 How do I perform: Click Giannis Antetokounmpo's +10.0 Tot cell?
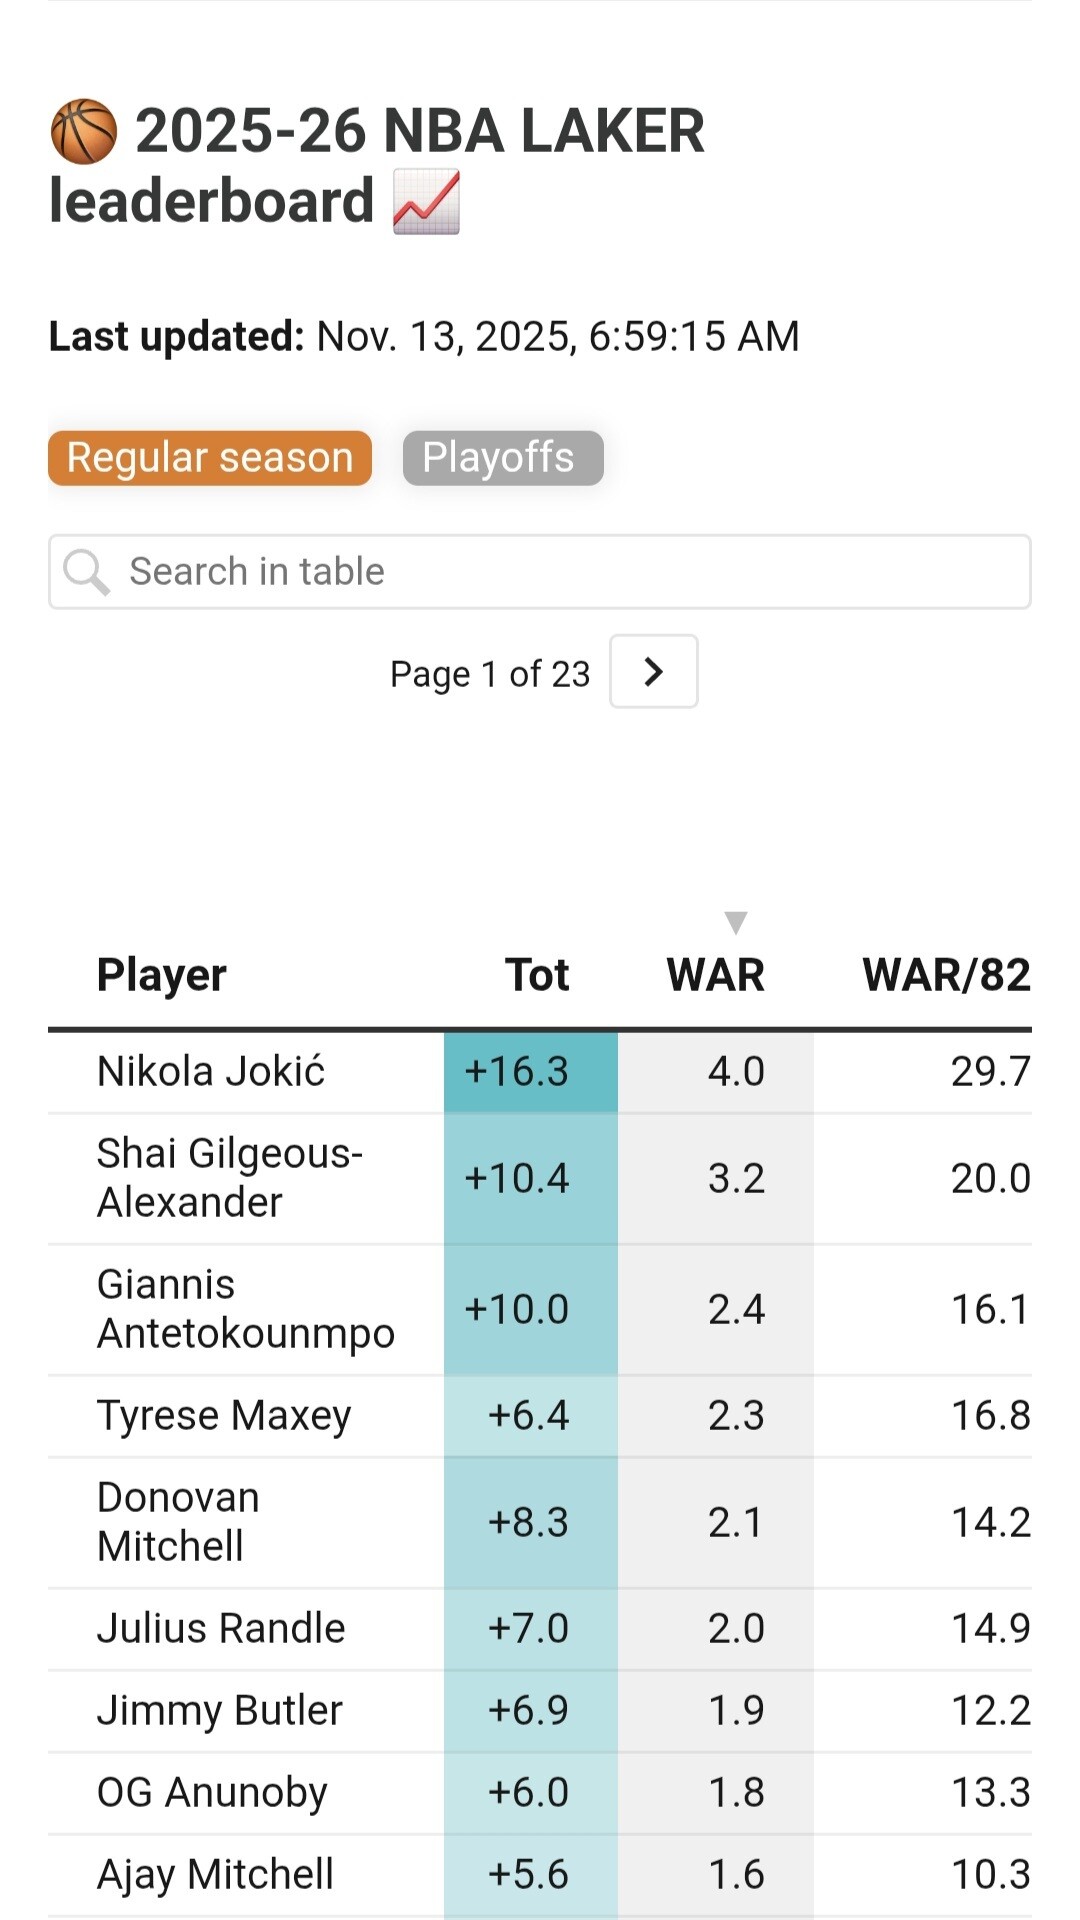[530, 1310]
